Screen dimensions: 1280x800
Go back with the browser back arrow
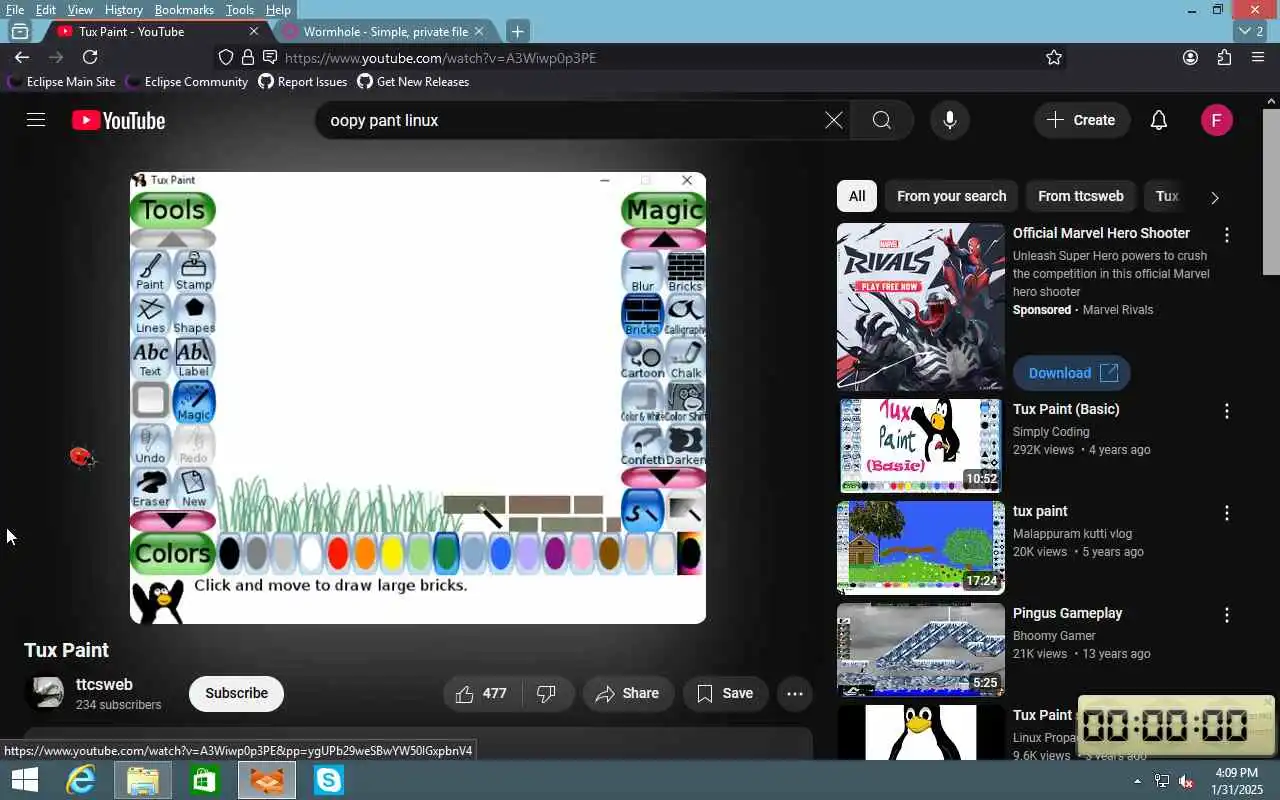coord(22,57)
